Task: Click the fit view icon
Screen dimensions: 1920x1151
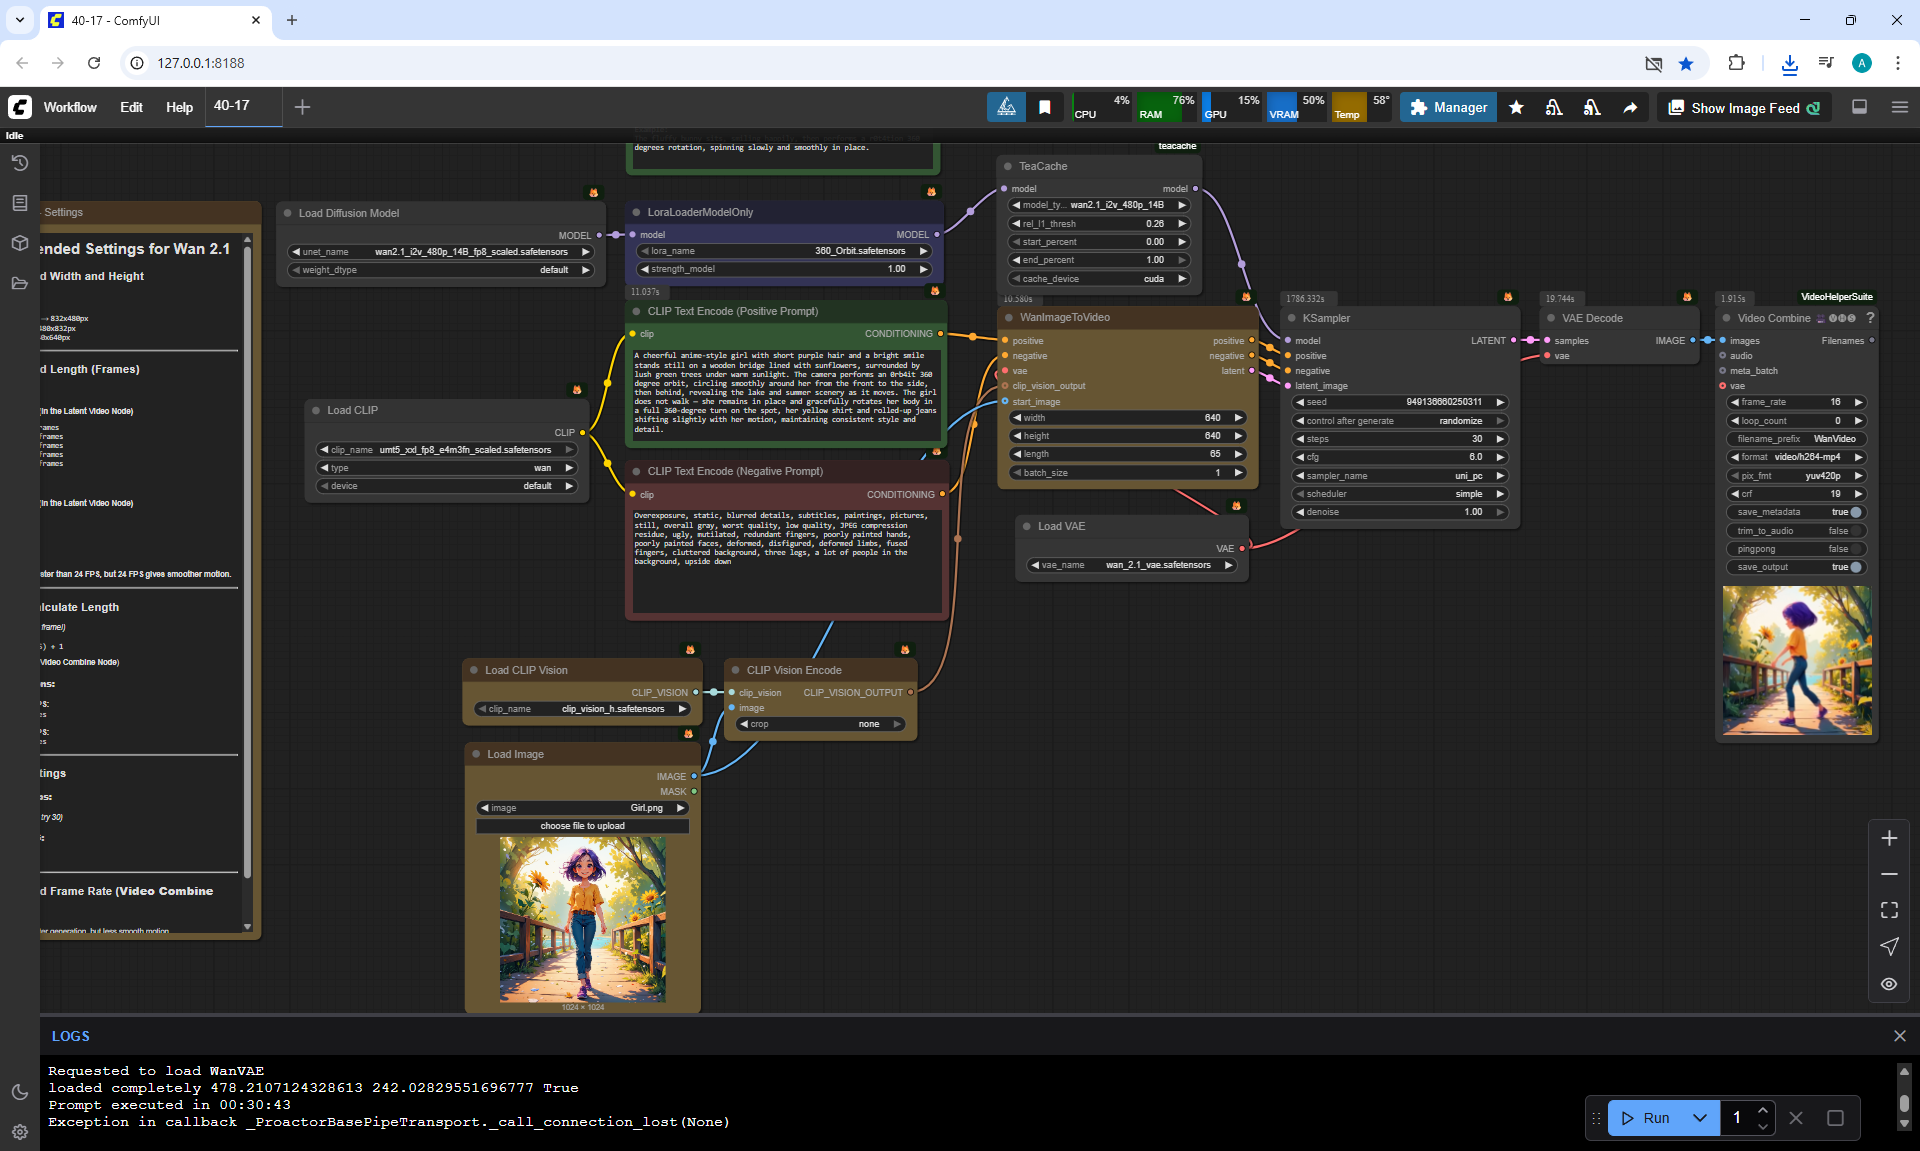Action: click(x=1889, y=910)
